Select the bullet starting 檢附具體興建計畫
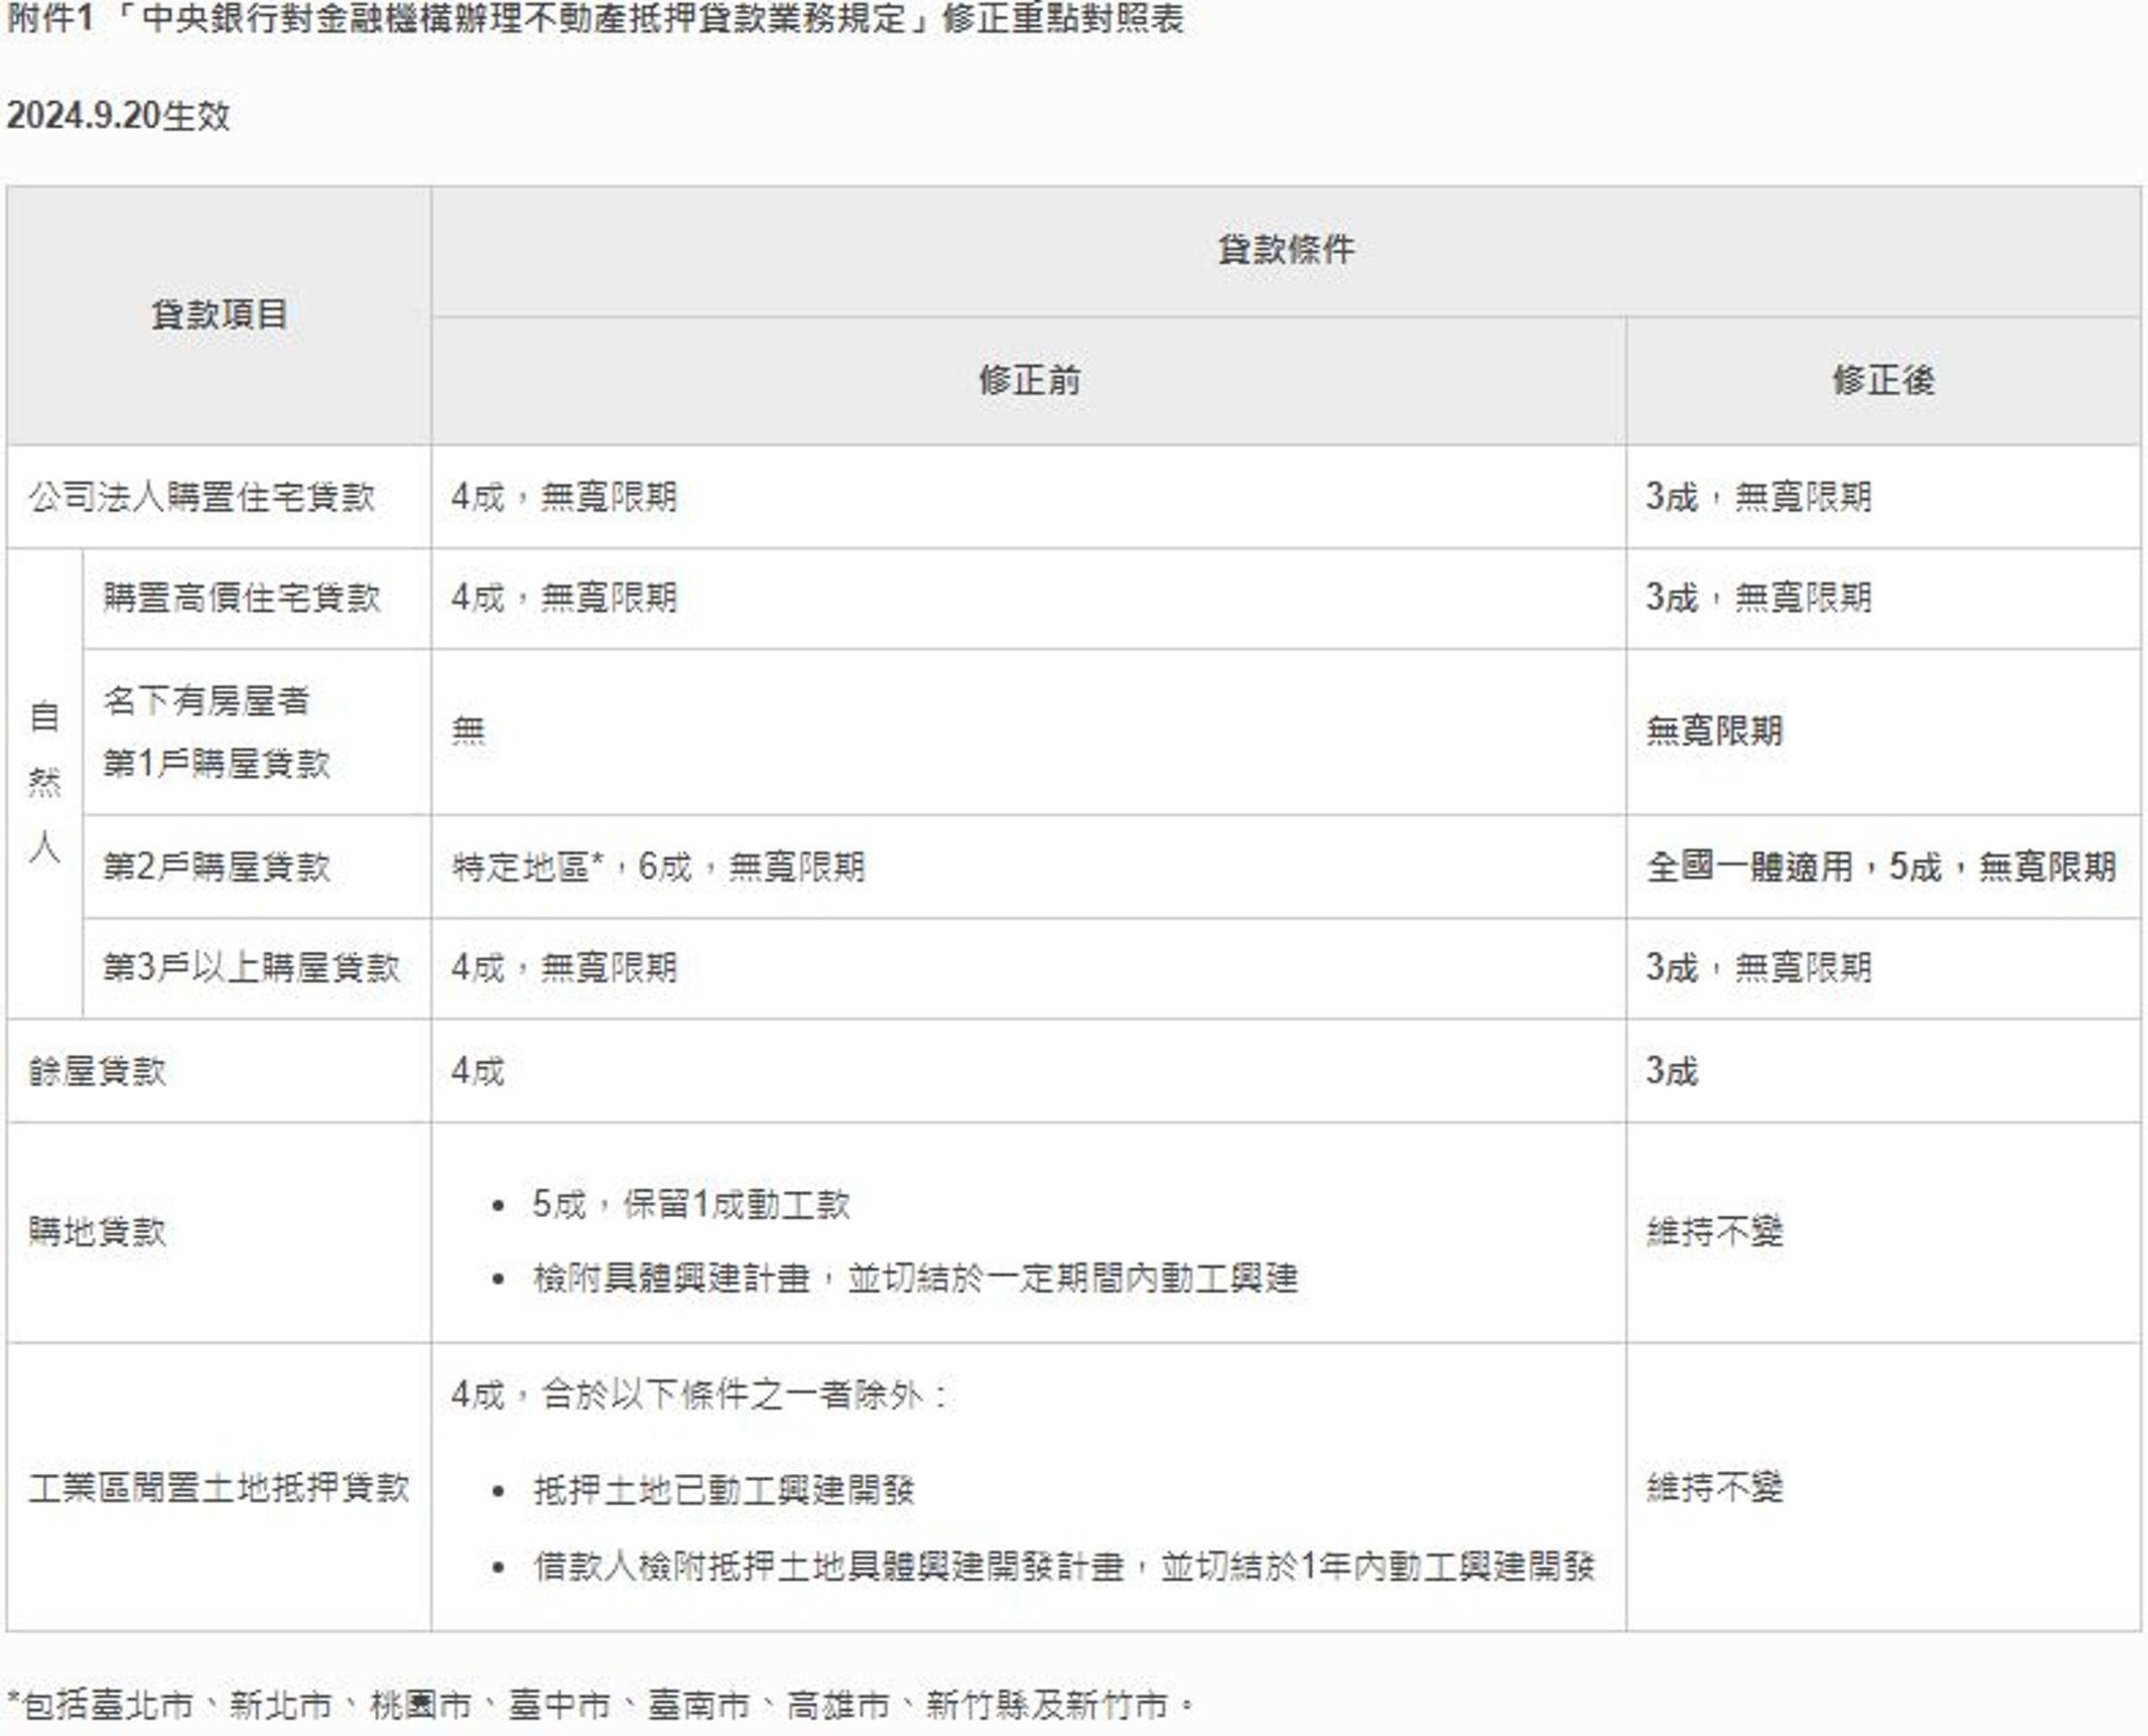This screenshot has height=1736, width=2148. tap(915, 1279)
